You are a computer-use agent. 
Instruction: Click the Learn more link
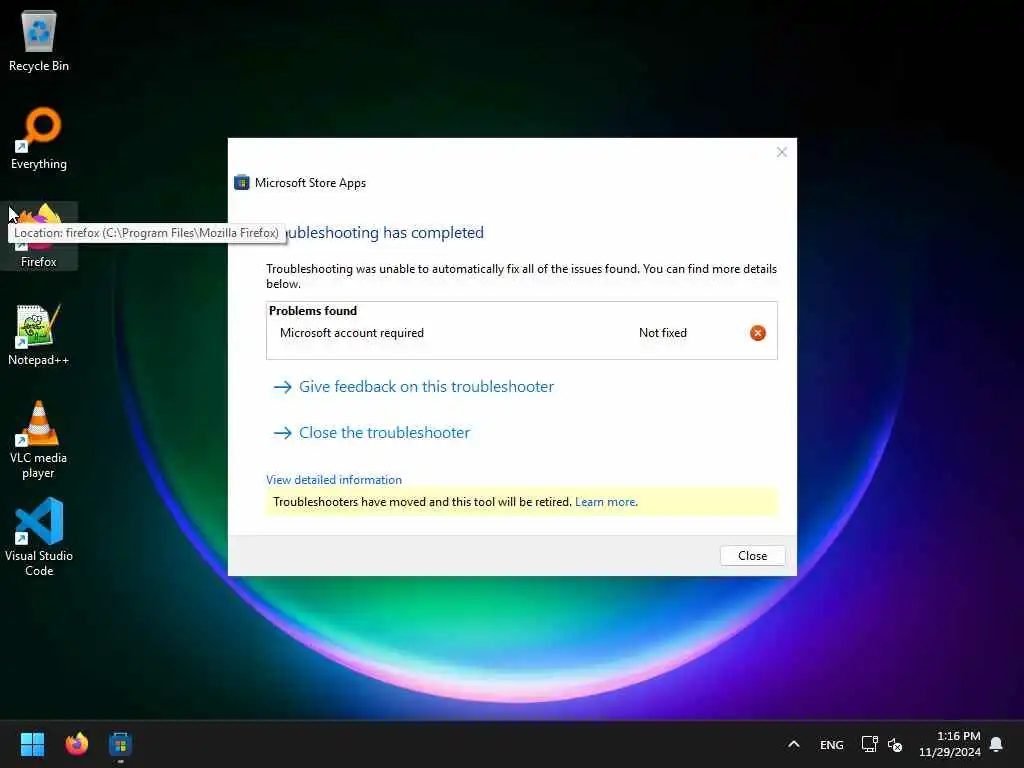coord(605,502)
